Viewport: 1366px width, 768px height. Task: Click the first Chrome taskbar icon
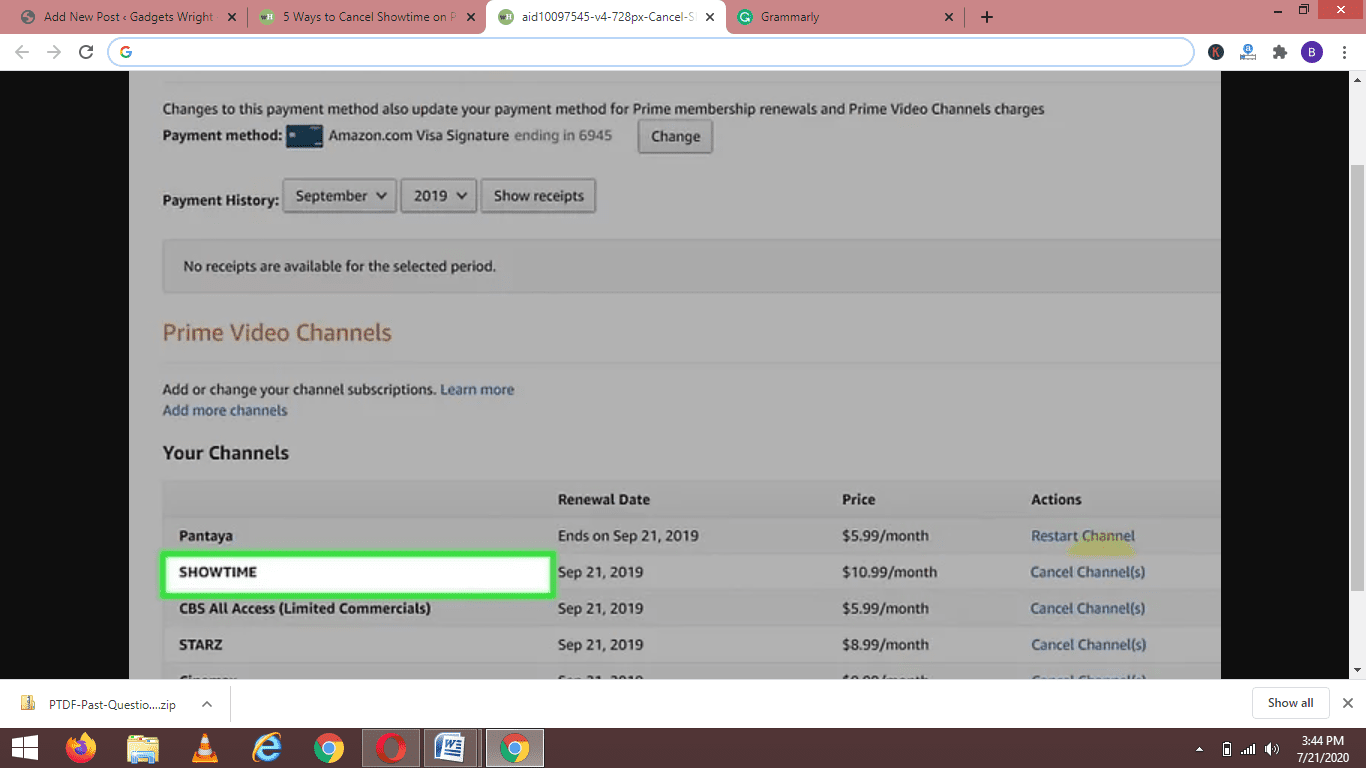click(329, 748)
